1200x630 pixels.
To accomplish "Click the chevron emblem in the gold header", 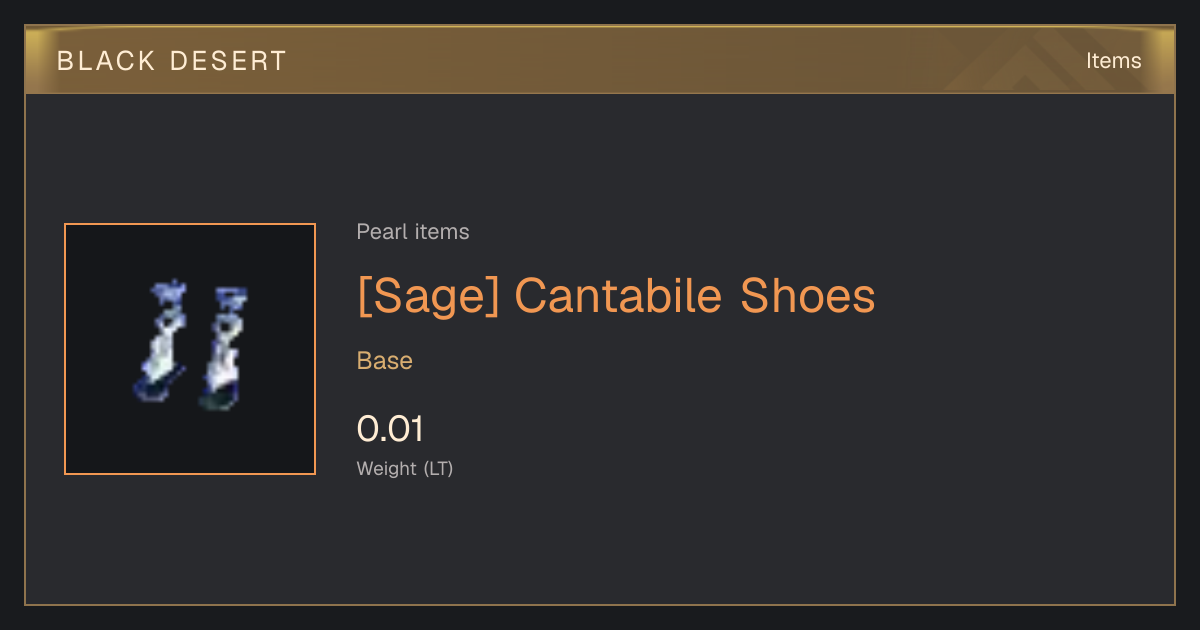I will point(1030,60).
